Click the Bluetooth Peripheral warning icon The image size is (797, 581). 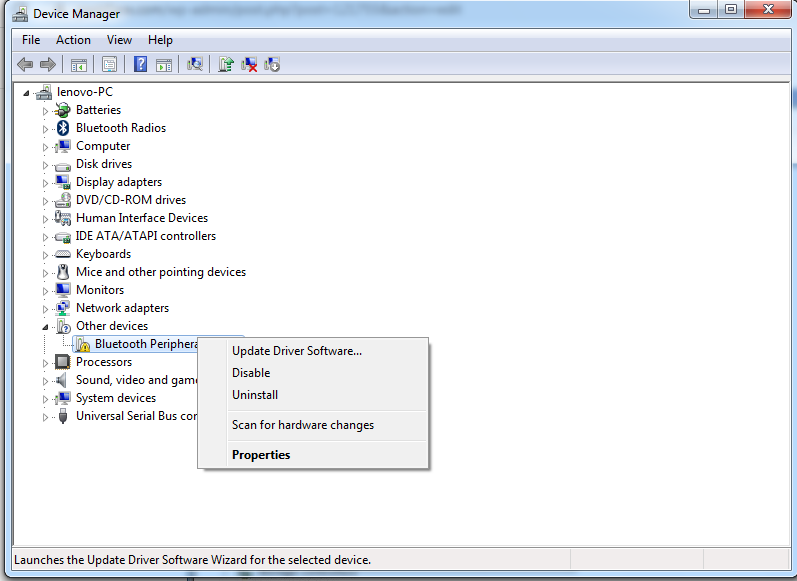(83, 345)
